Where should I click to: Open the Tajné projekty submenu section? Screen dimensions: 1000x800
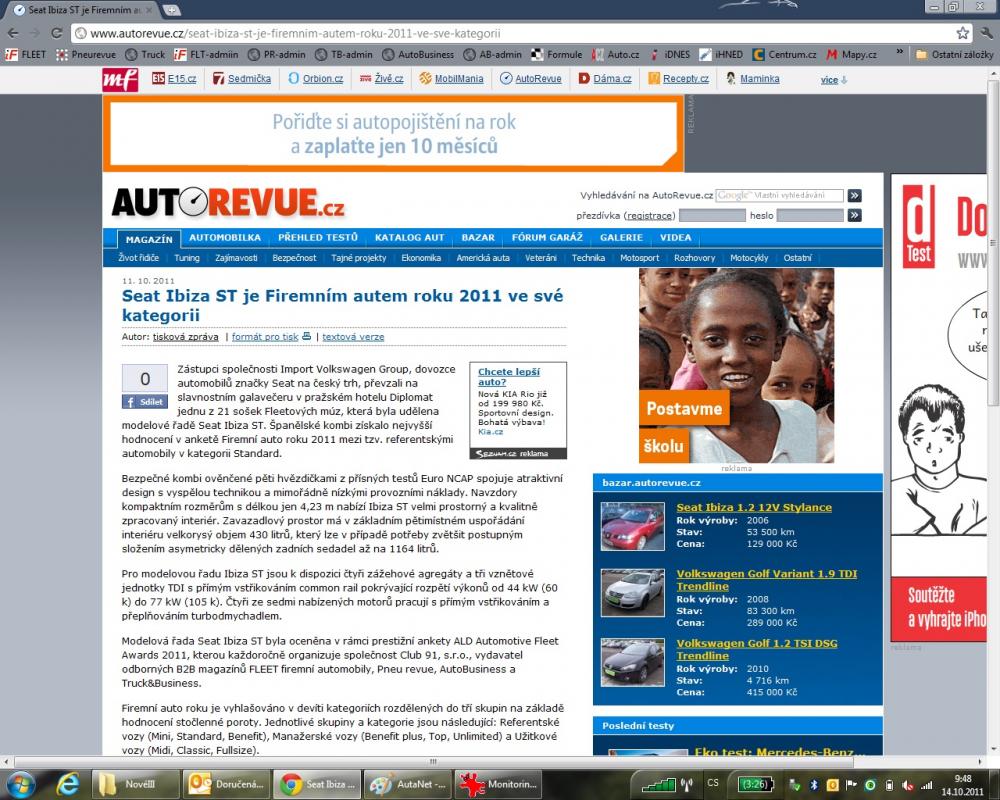pyautogui.click(x=358, y=258)
